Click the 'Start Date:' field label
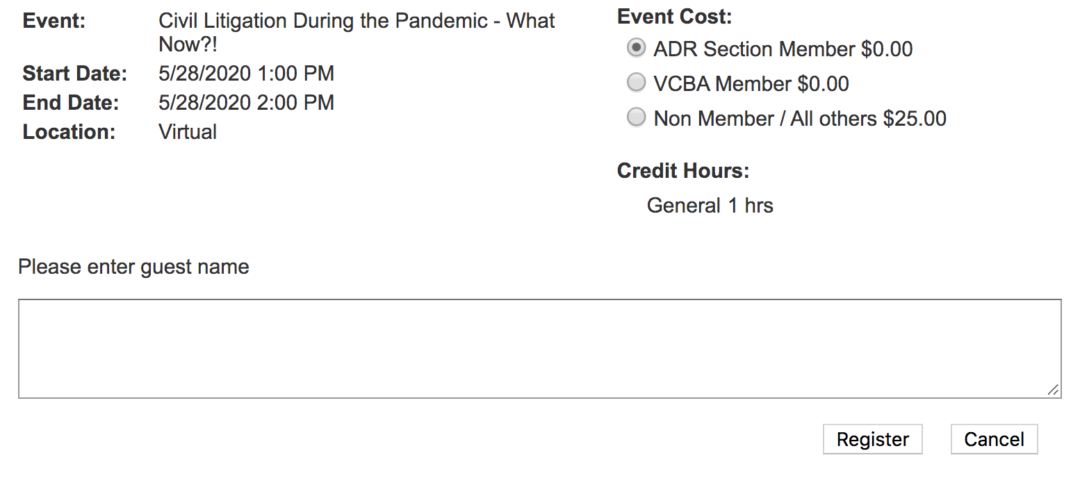 tap(75, 73)
